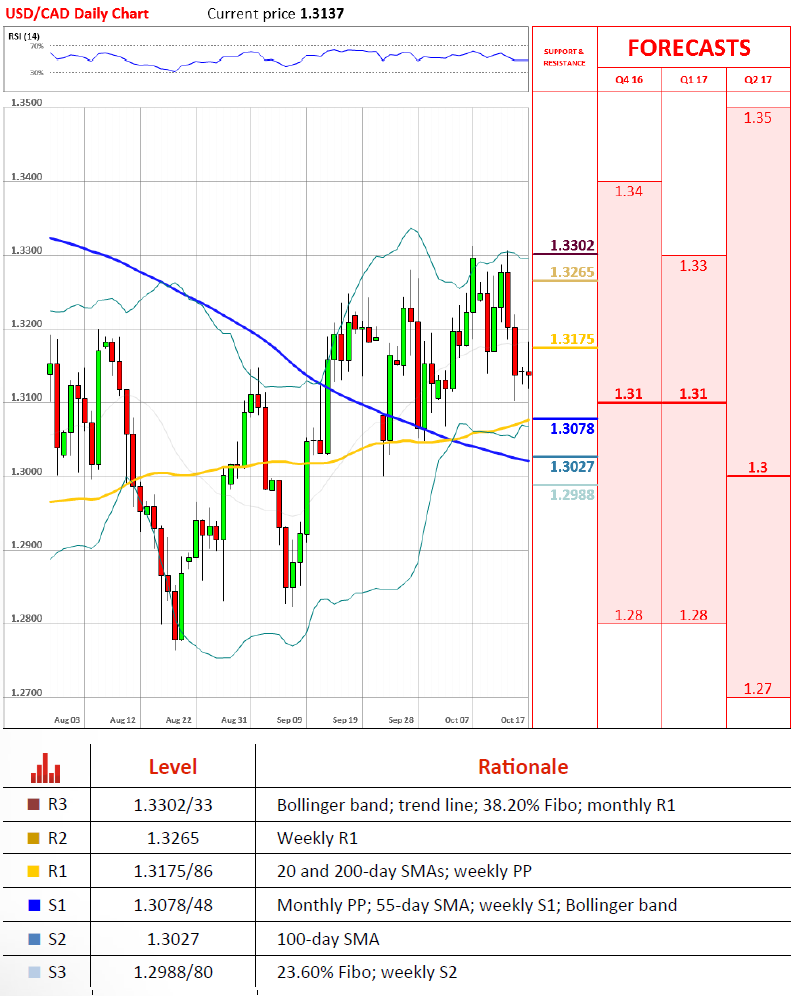Click the 1.3078/48 level cell
The image size is (803, 996).
tap(173, 905)
